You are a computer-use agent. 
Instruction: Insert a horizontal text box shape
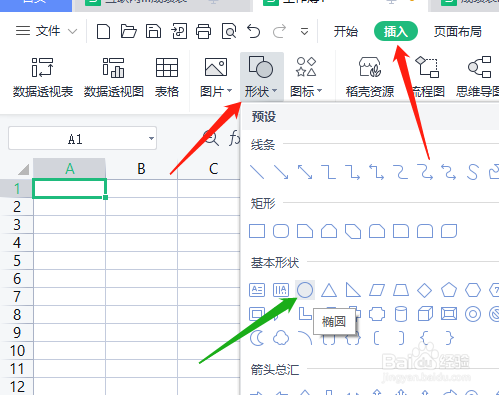point(257,290)
